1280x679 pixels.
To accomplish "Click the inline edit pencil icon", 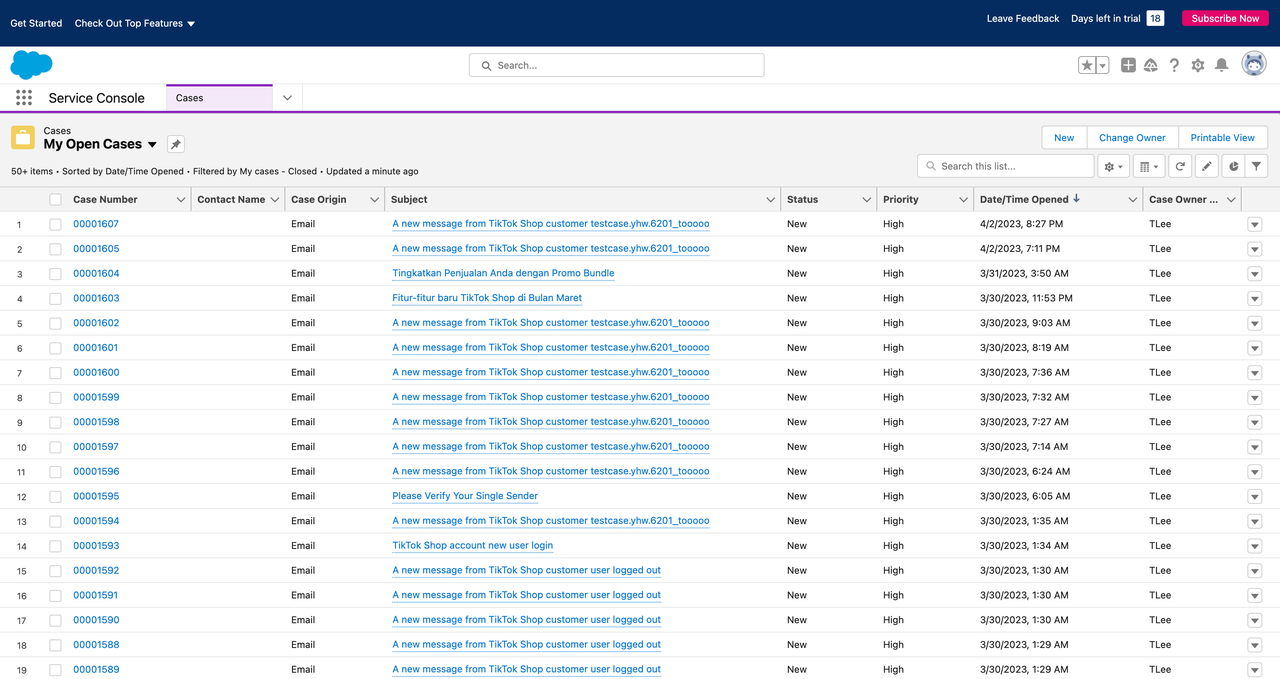I will [x=1207, y=167].
